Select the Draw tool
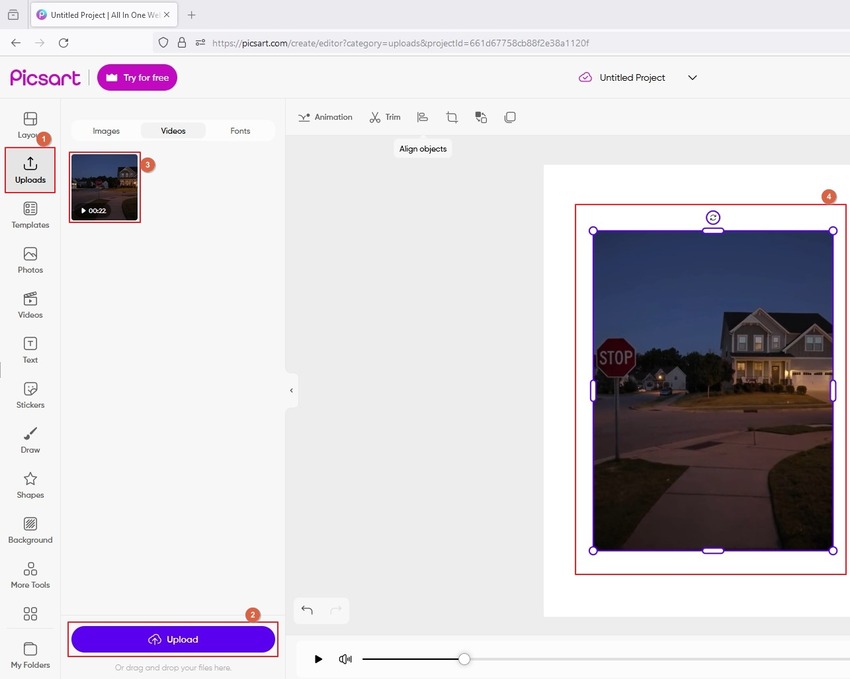The width and height of the screenshot is (850, 679). tap(30, 440)
